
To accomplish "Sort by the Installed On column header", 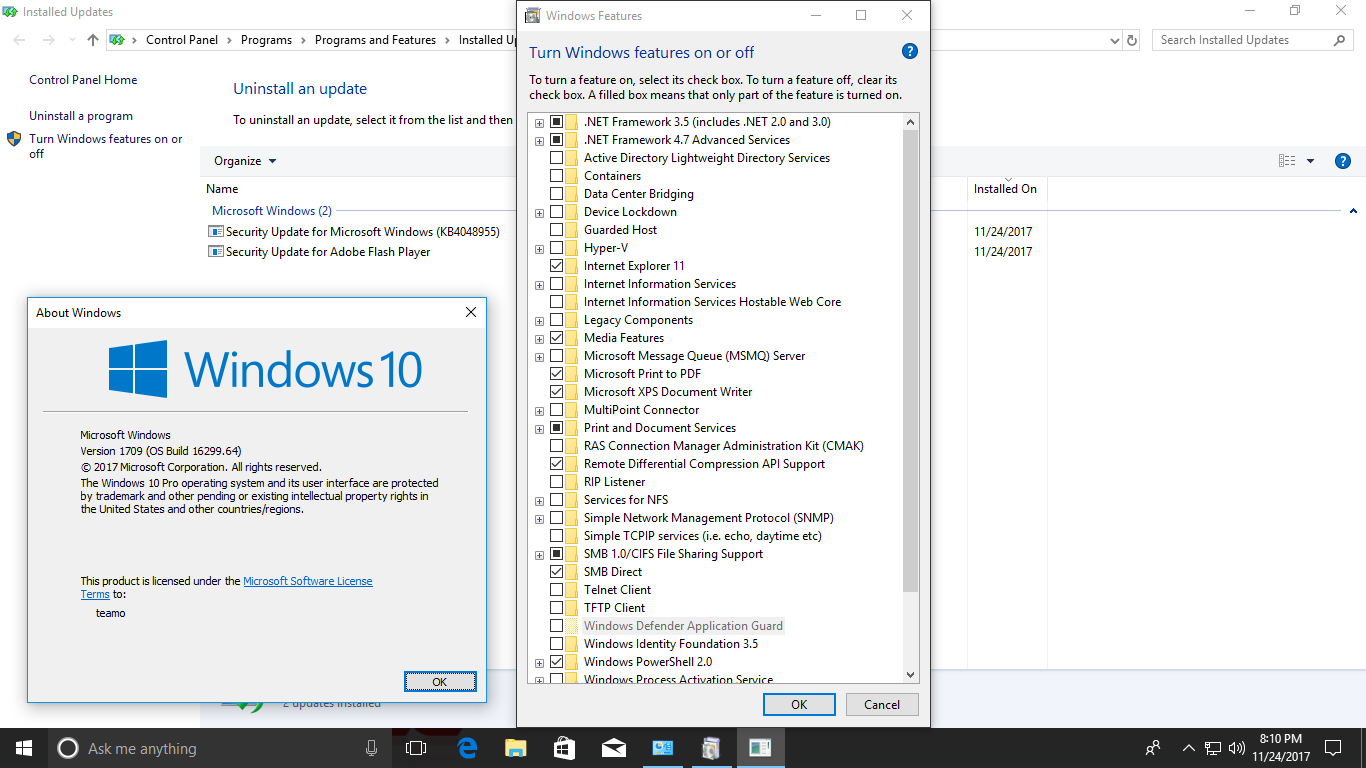I will 1005,188.
